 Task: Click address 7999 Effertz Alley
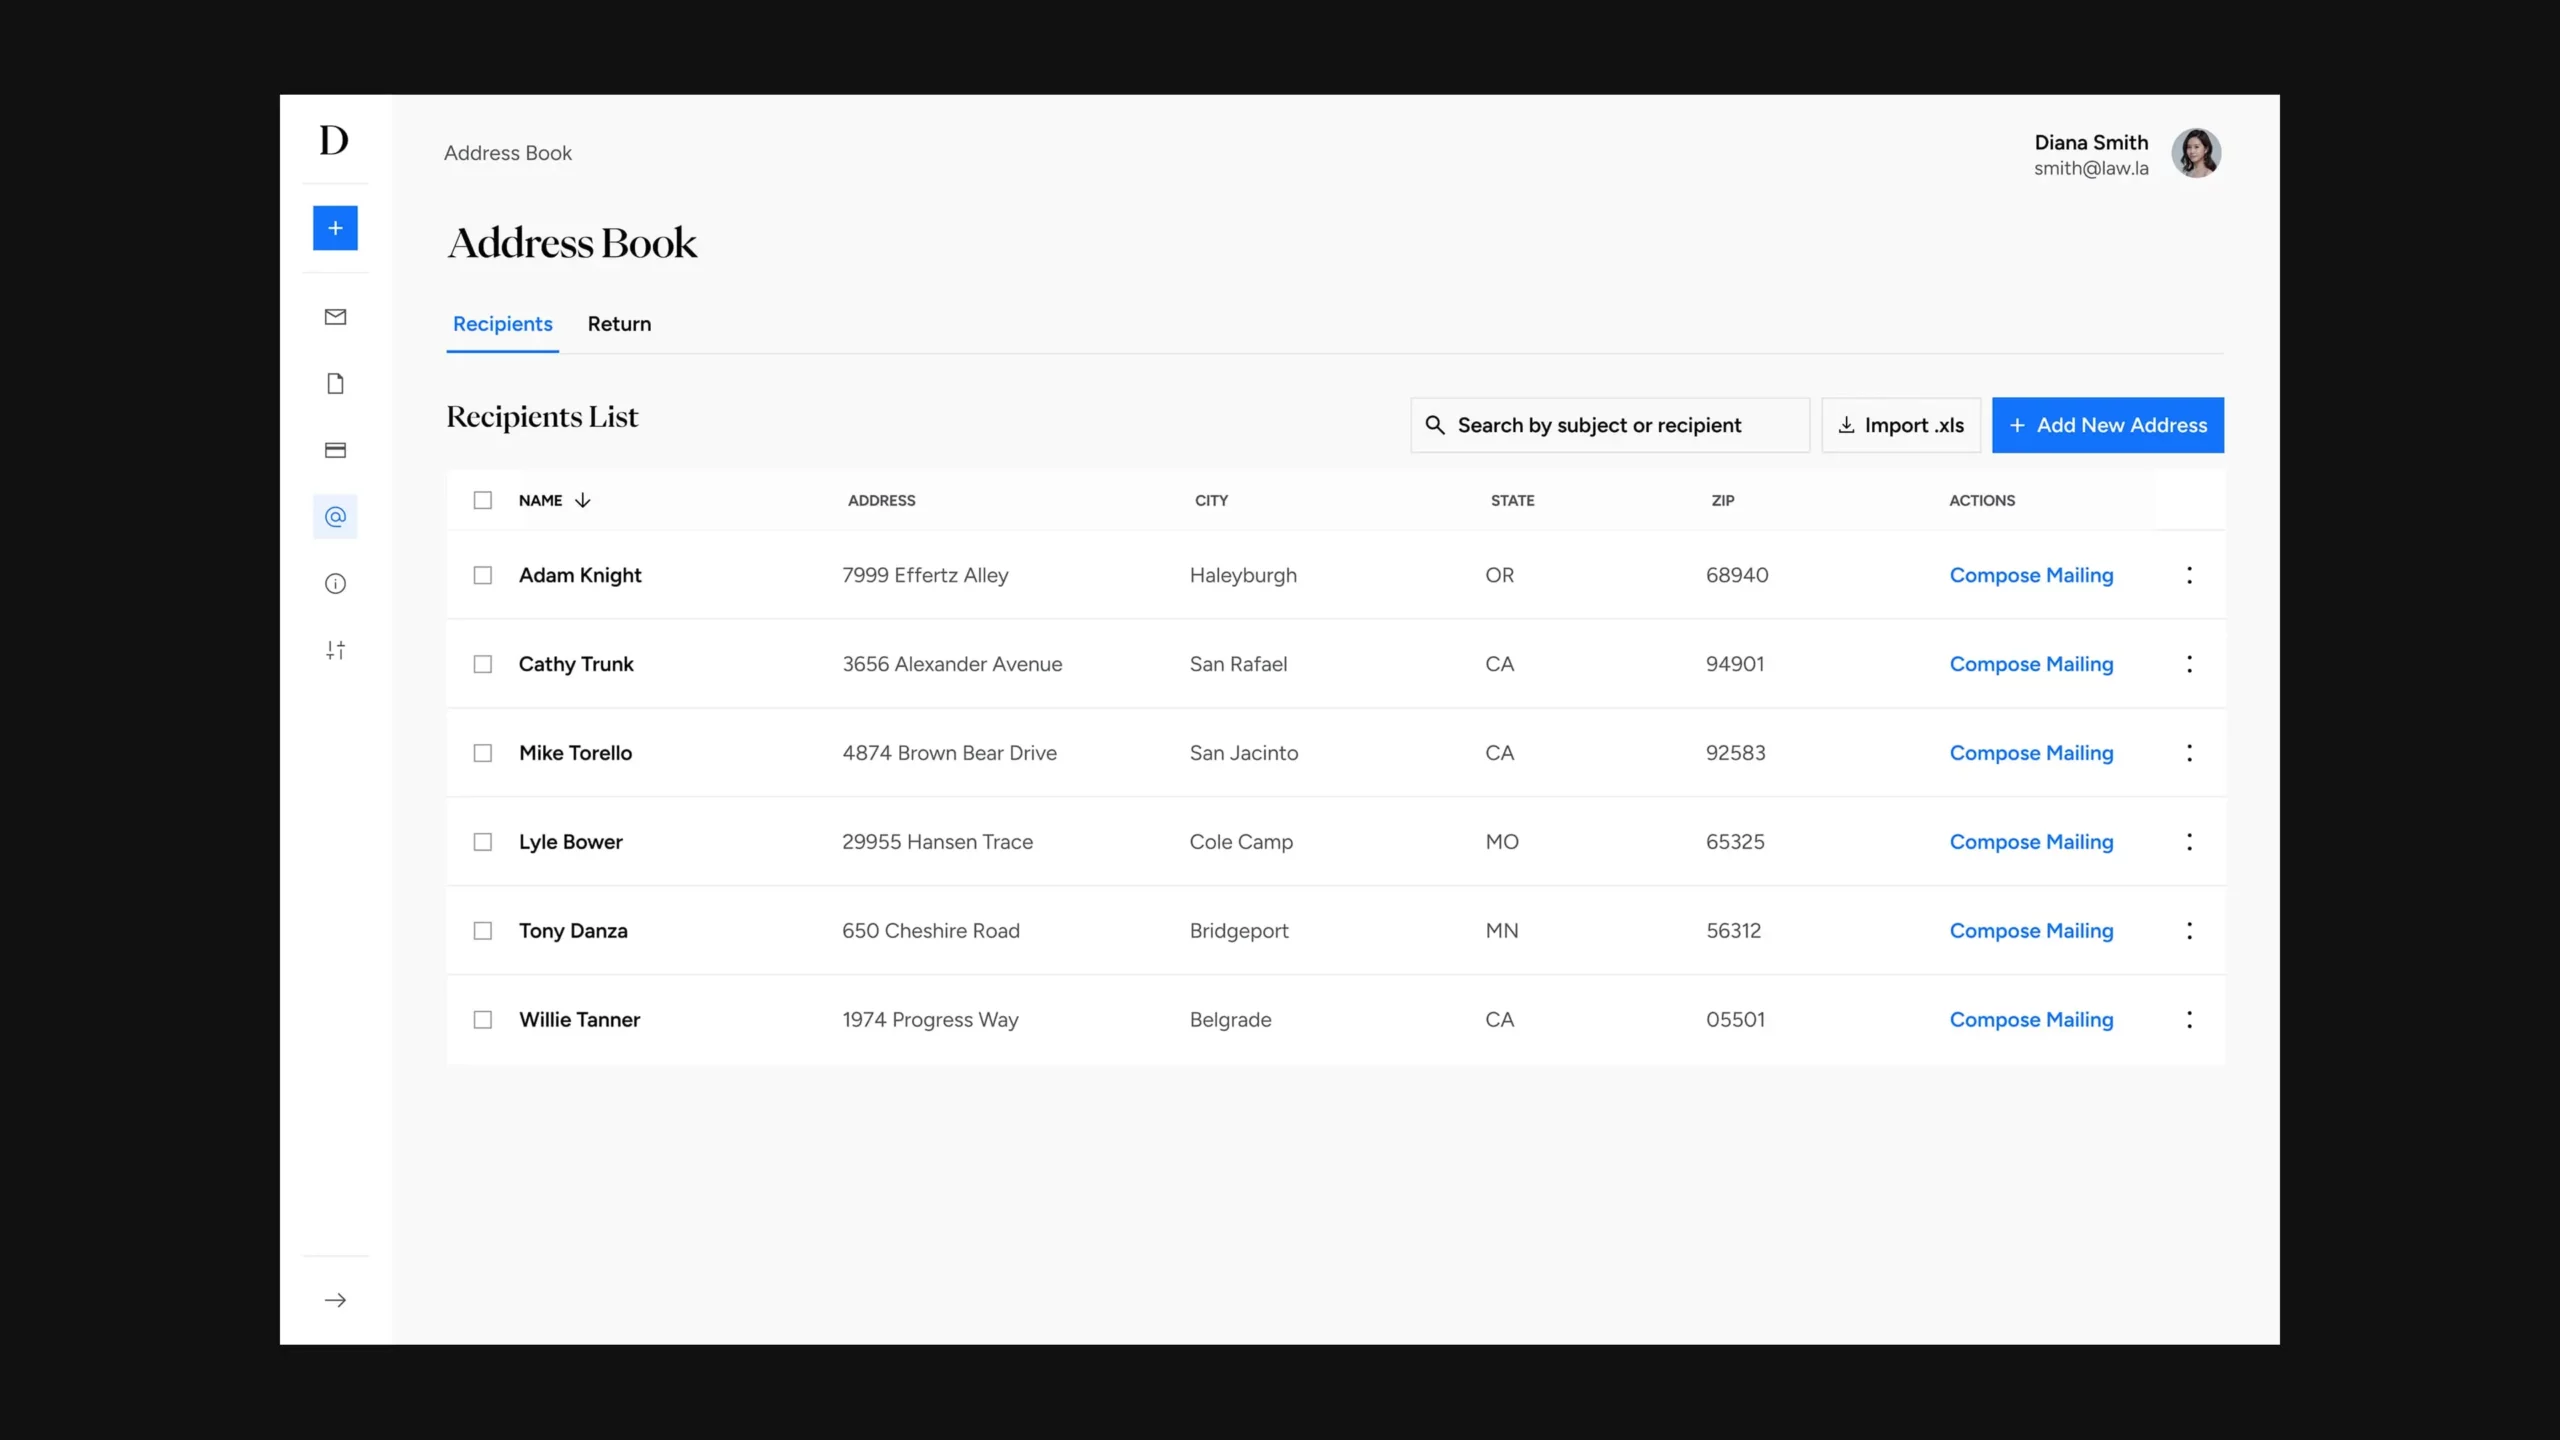pyautogui.click(x=925, y=575)
